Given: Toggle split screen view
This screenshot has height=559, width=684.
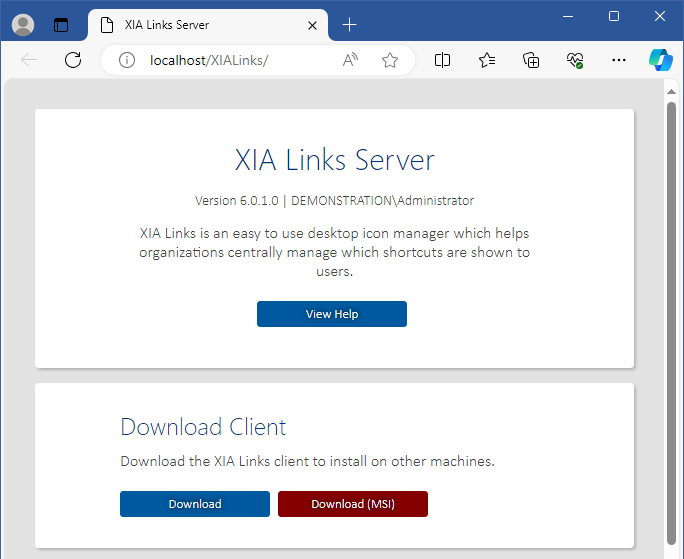Looking at the screenshot, I should 442,60.
